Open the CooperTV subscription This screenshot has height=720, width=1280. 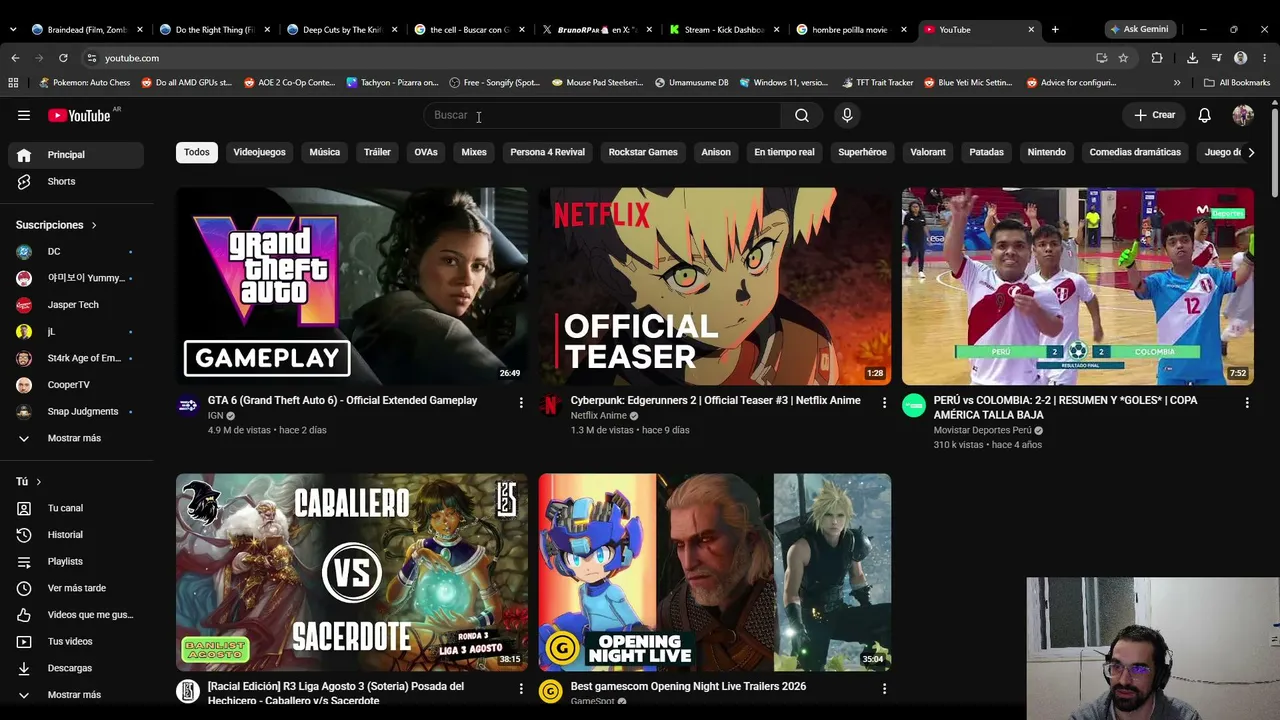(x=76, y=385)
